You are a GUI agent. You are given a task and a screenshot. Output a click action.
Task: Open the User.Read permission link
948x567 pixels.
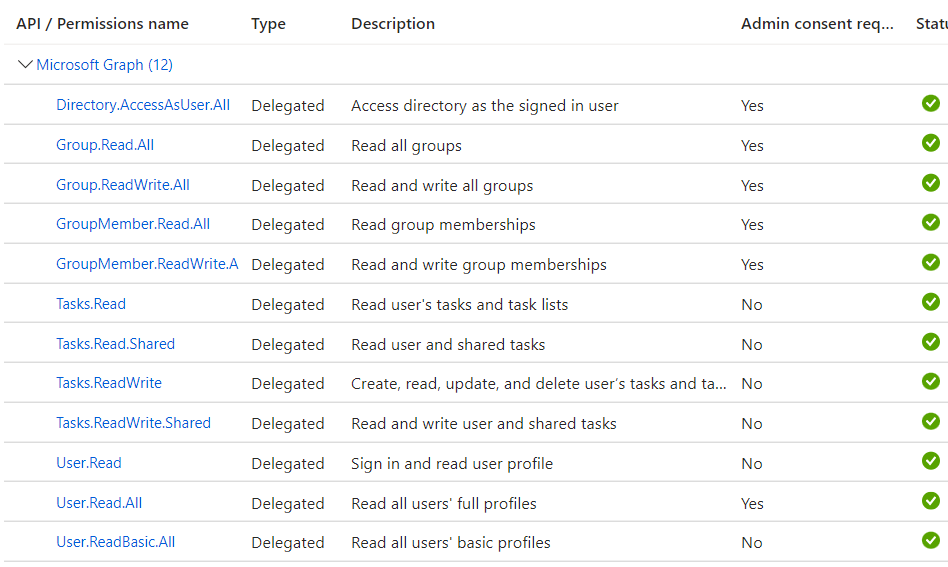click(89, 463)
